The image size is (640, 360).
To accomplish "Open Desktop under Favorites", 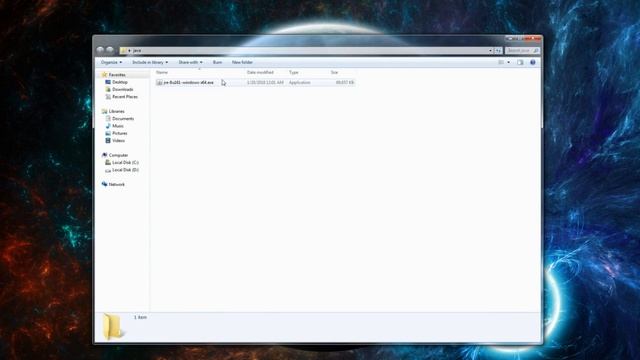I will tap(120, 82).
